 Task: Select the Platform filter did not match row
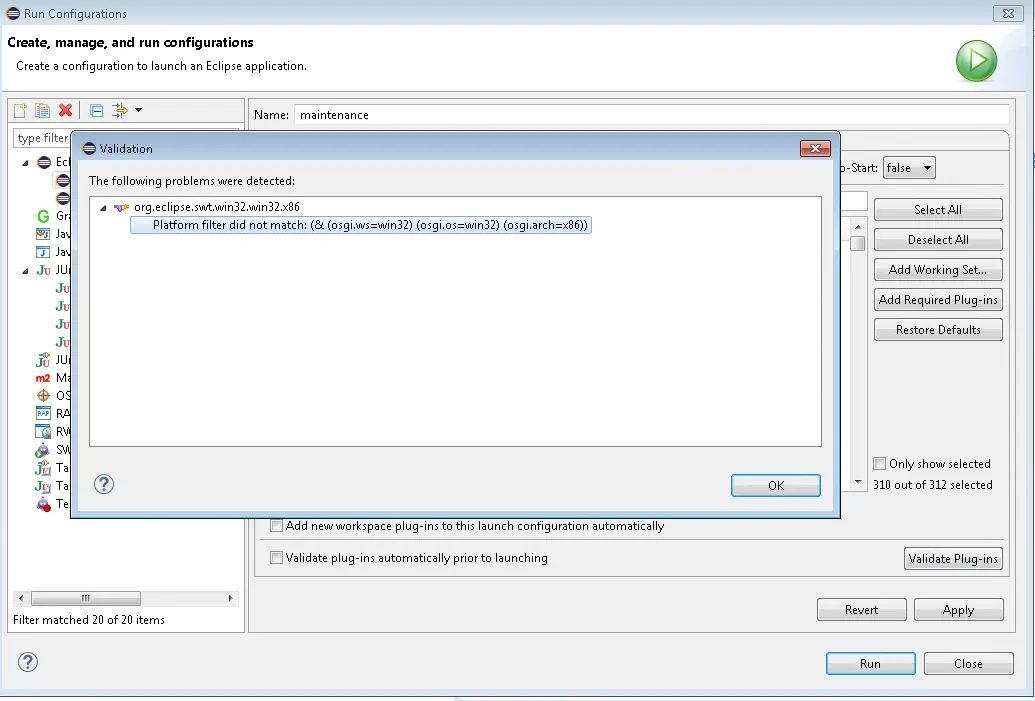(x=360, y=225)
